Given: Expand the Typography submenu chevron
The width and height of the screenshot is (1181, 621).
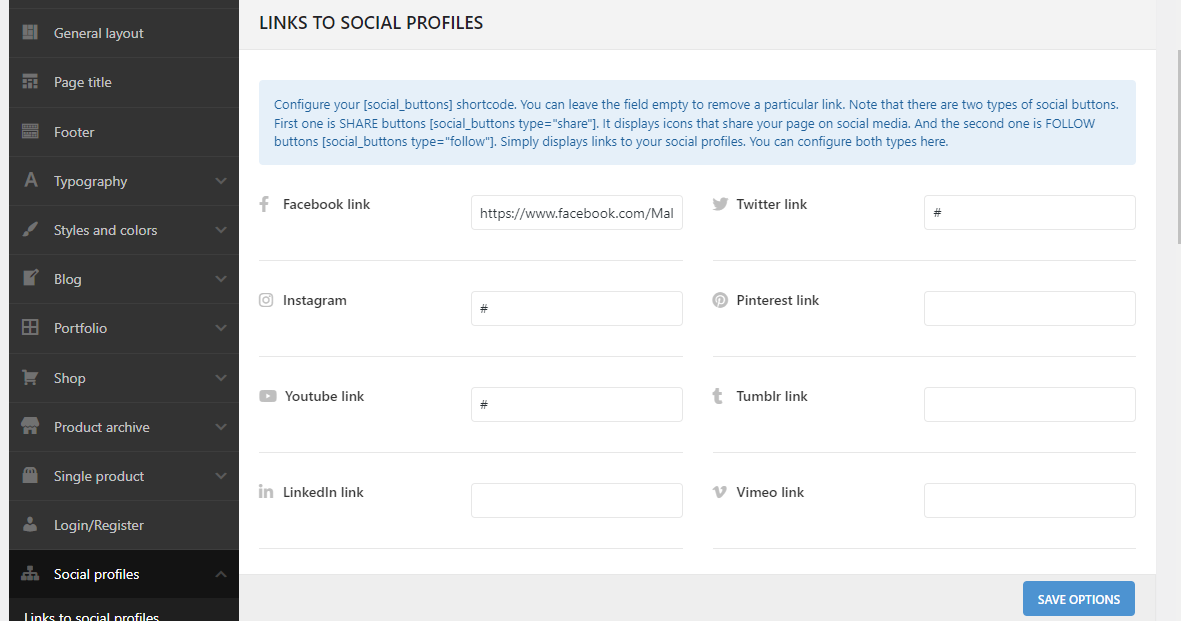Looking at the screenshot, I should (221, 181).
